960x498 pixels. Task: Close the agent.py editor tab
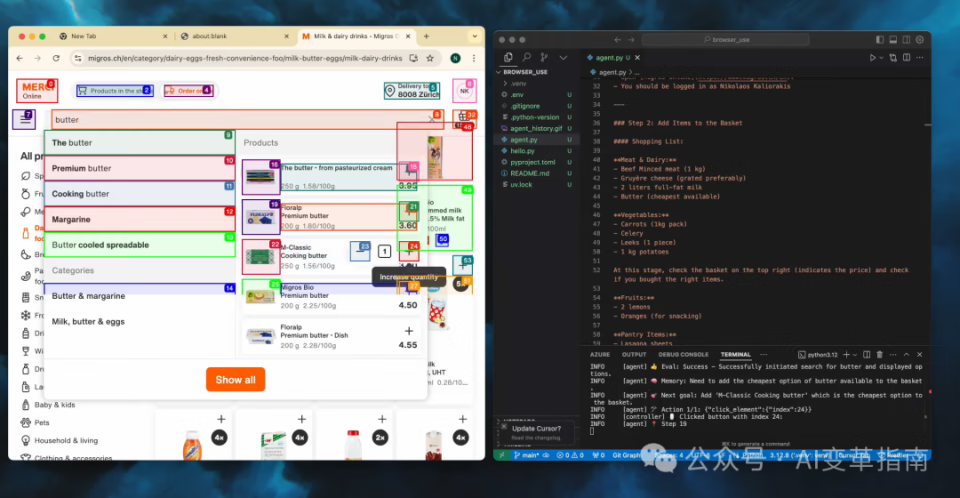coord(637,58)
